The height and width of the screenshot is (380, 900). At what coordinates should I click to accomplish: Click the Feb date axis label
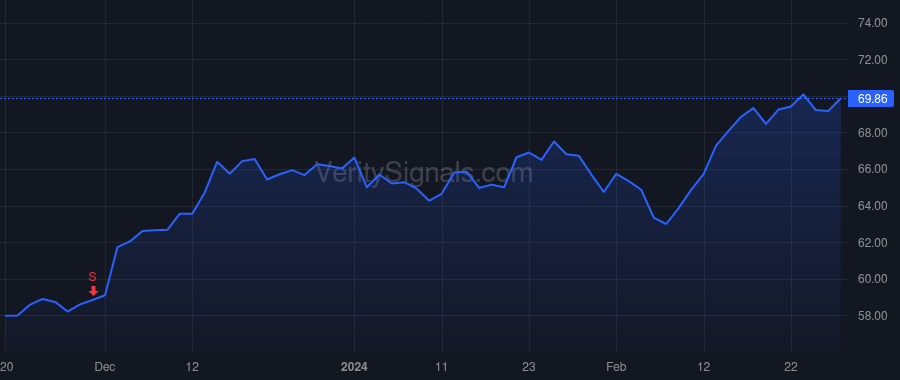click(x=616, y=367)
